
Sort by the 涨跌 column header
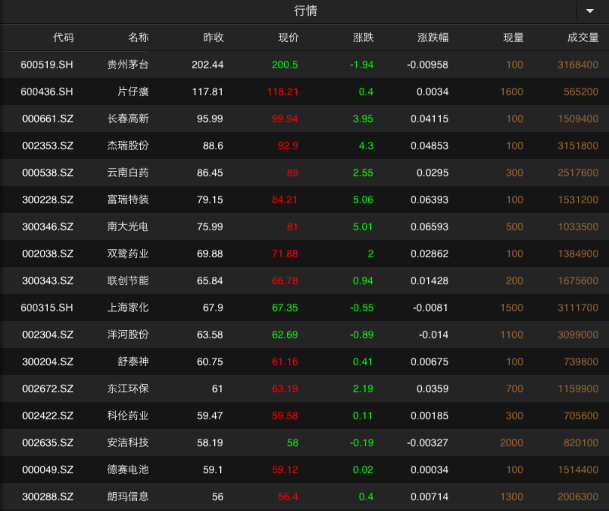(x=364, y=38)
